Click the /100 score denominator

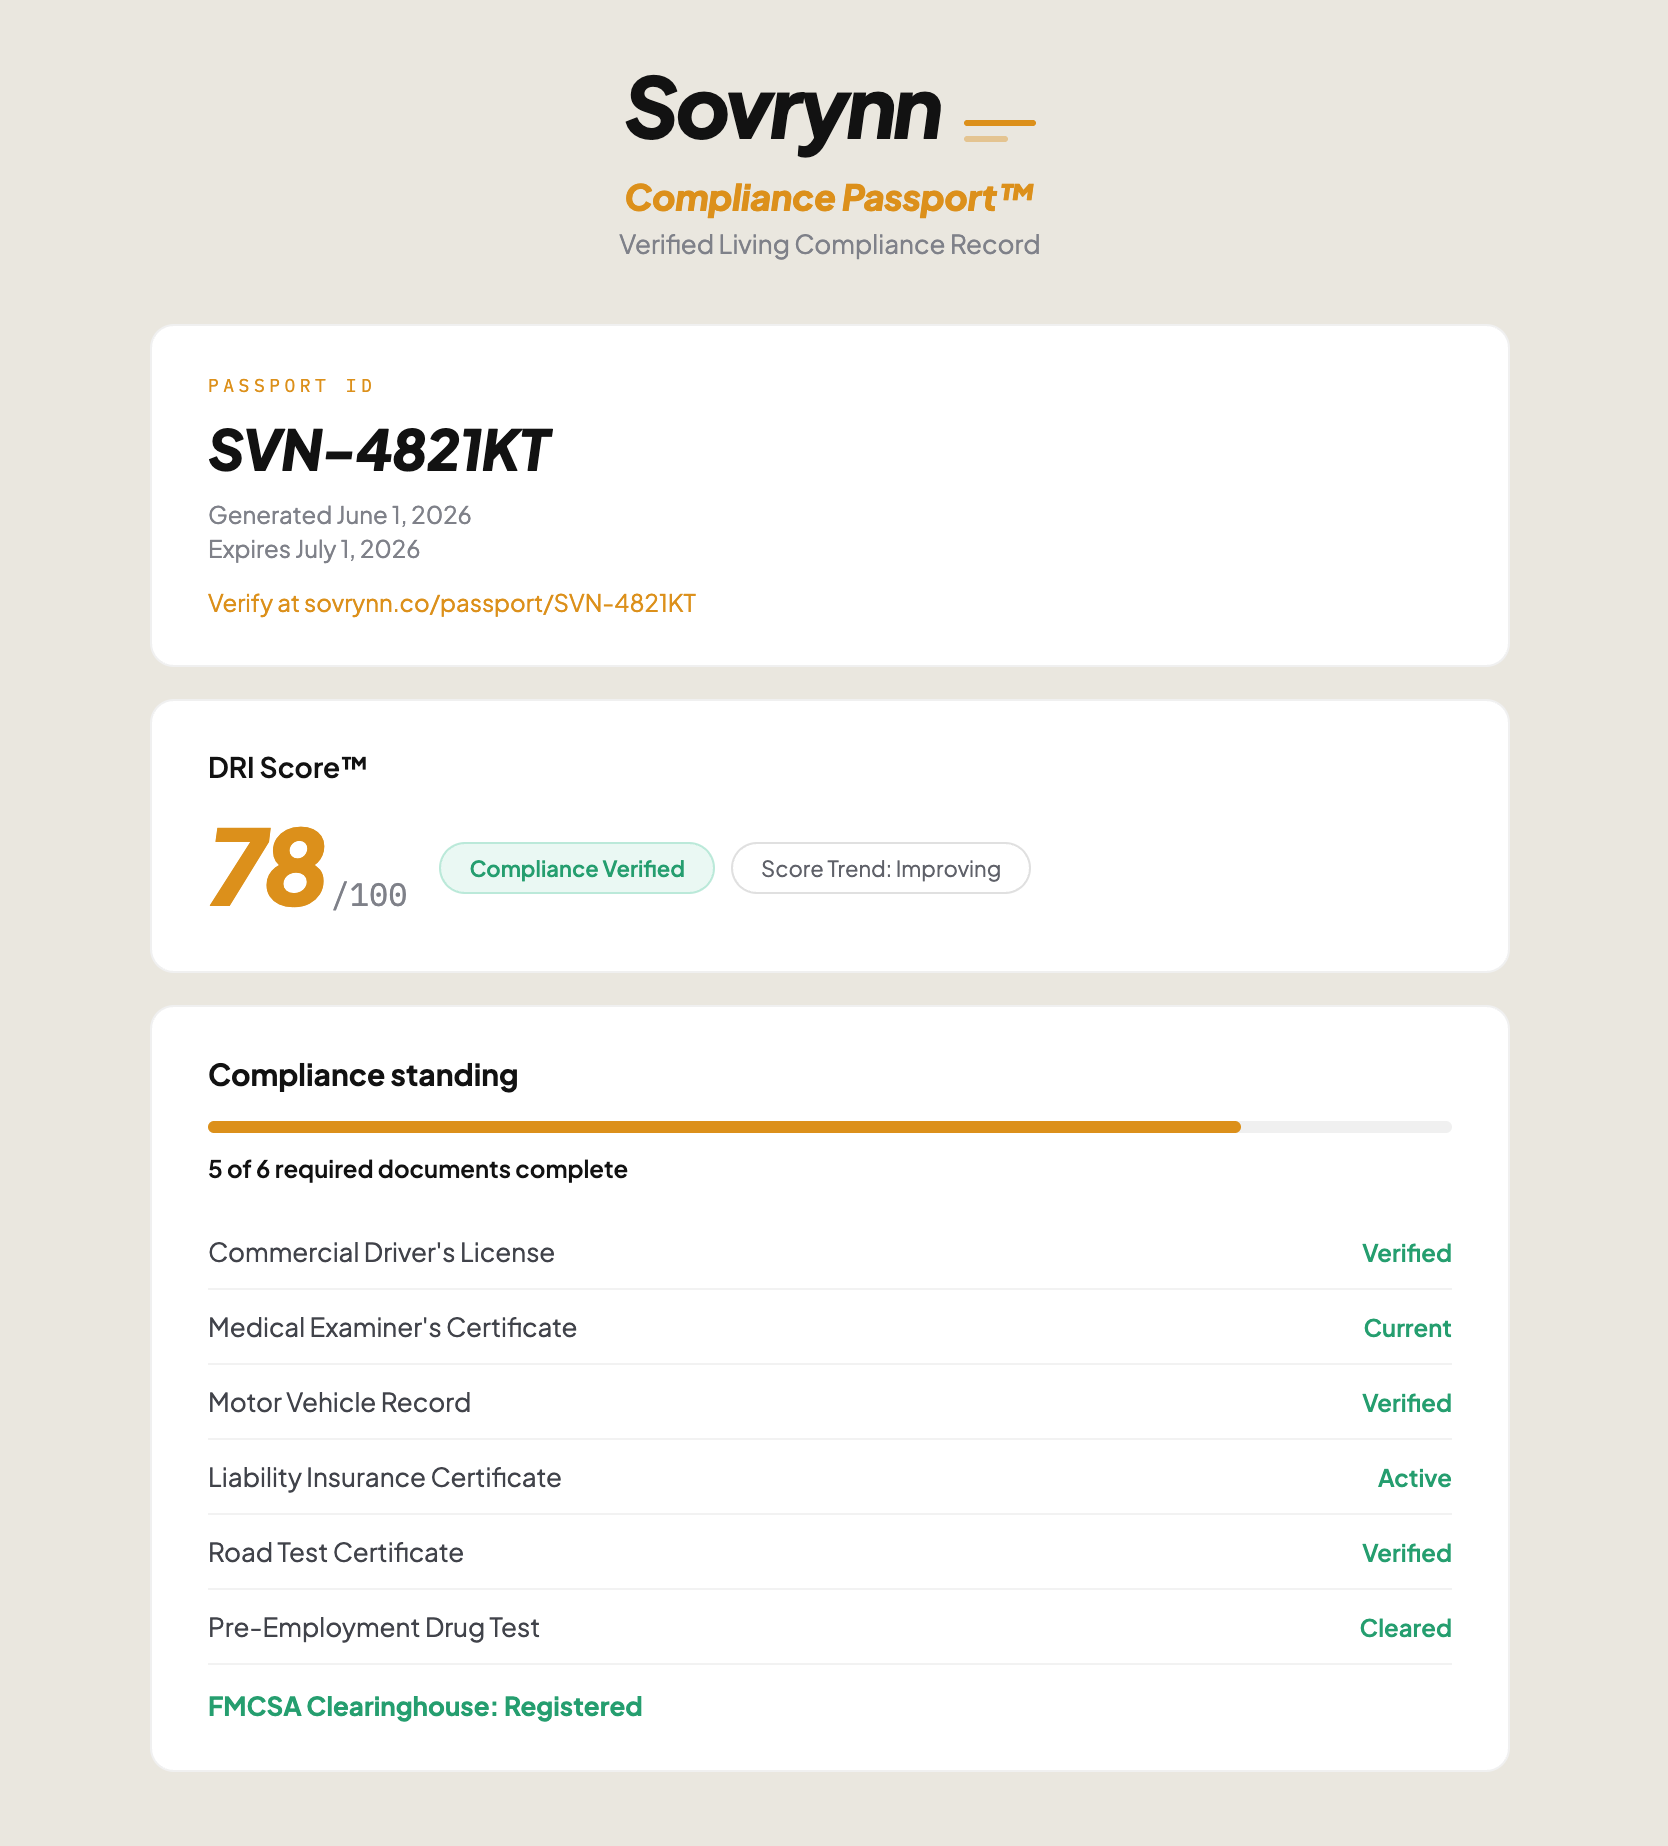(369, 895)
